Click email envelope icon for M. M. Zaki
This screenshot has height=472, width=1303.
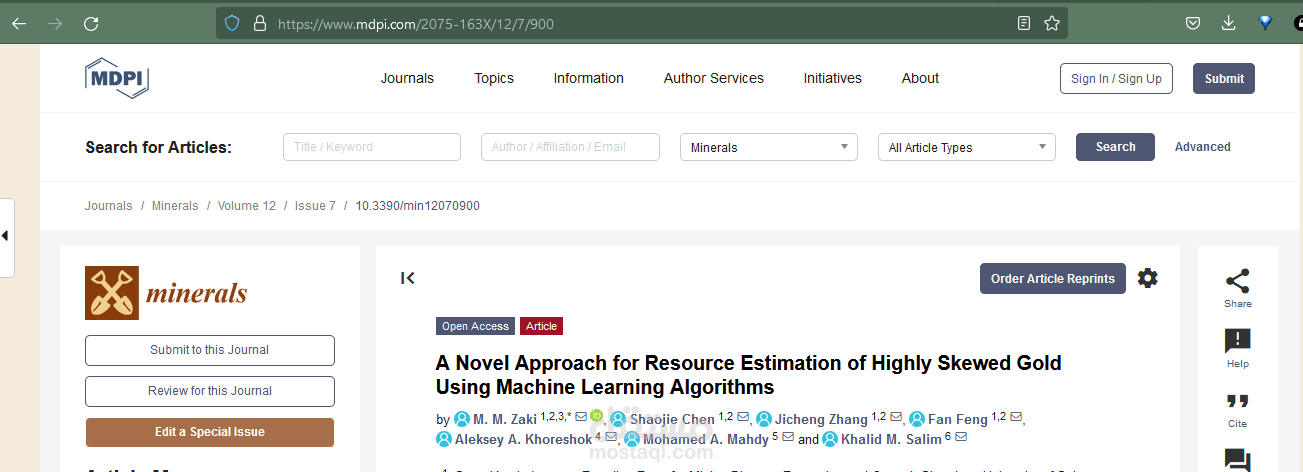coord(581,416)
